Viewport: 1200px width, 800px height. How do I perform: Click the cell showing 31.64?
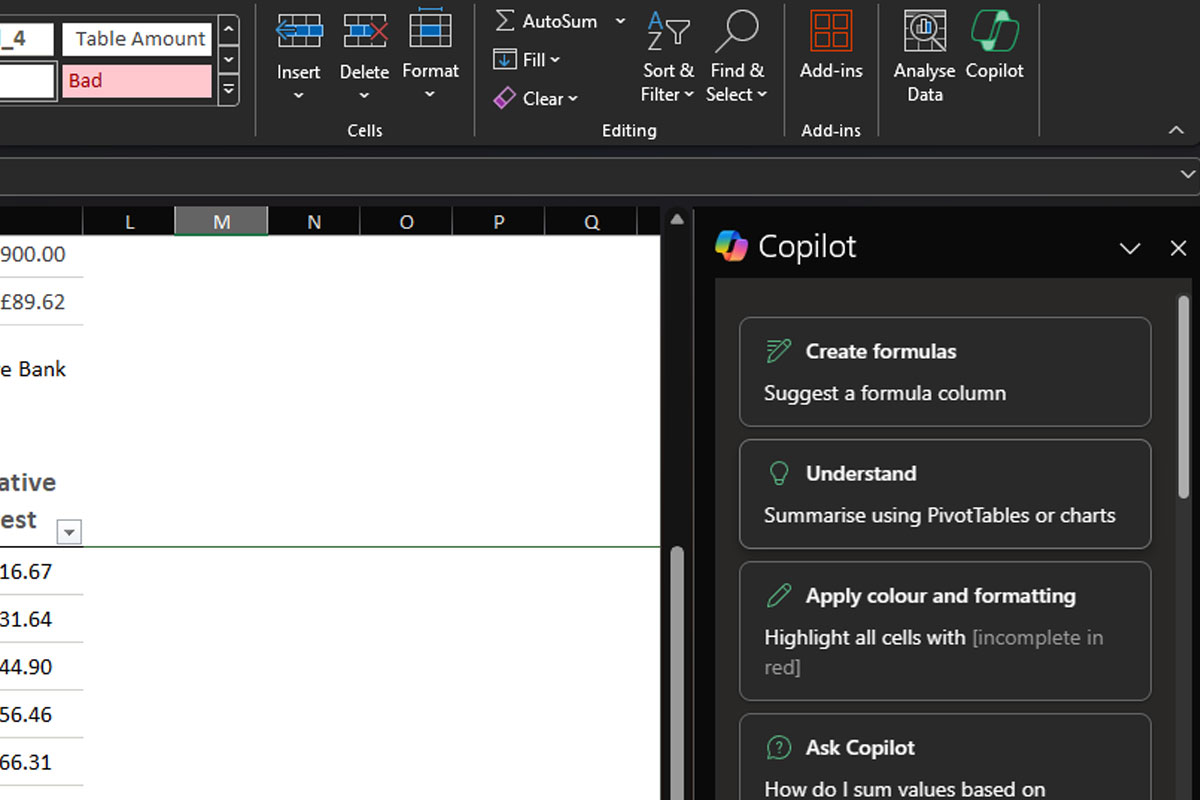(41, 620)
